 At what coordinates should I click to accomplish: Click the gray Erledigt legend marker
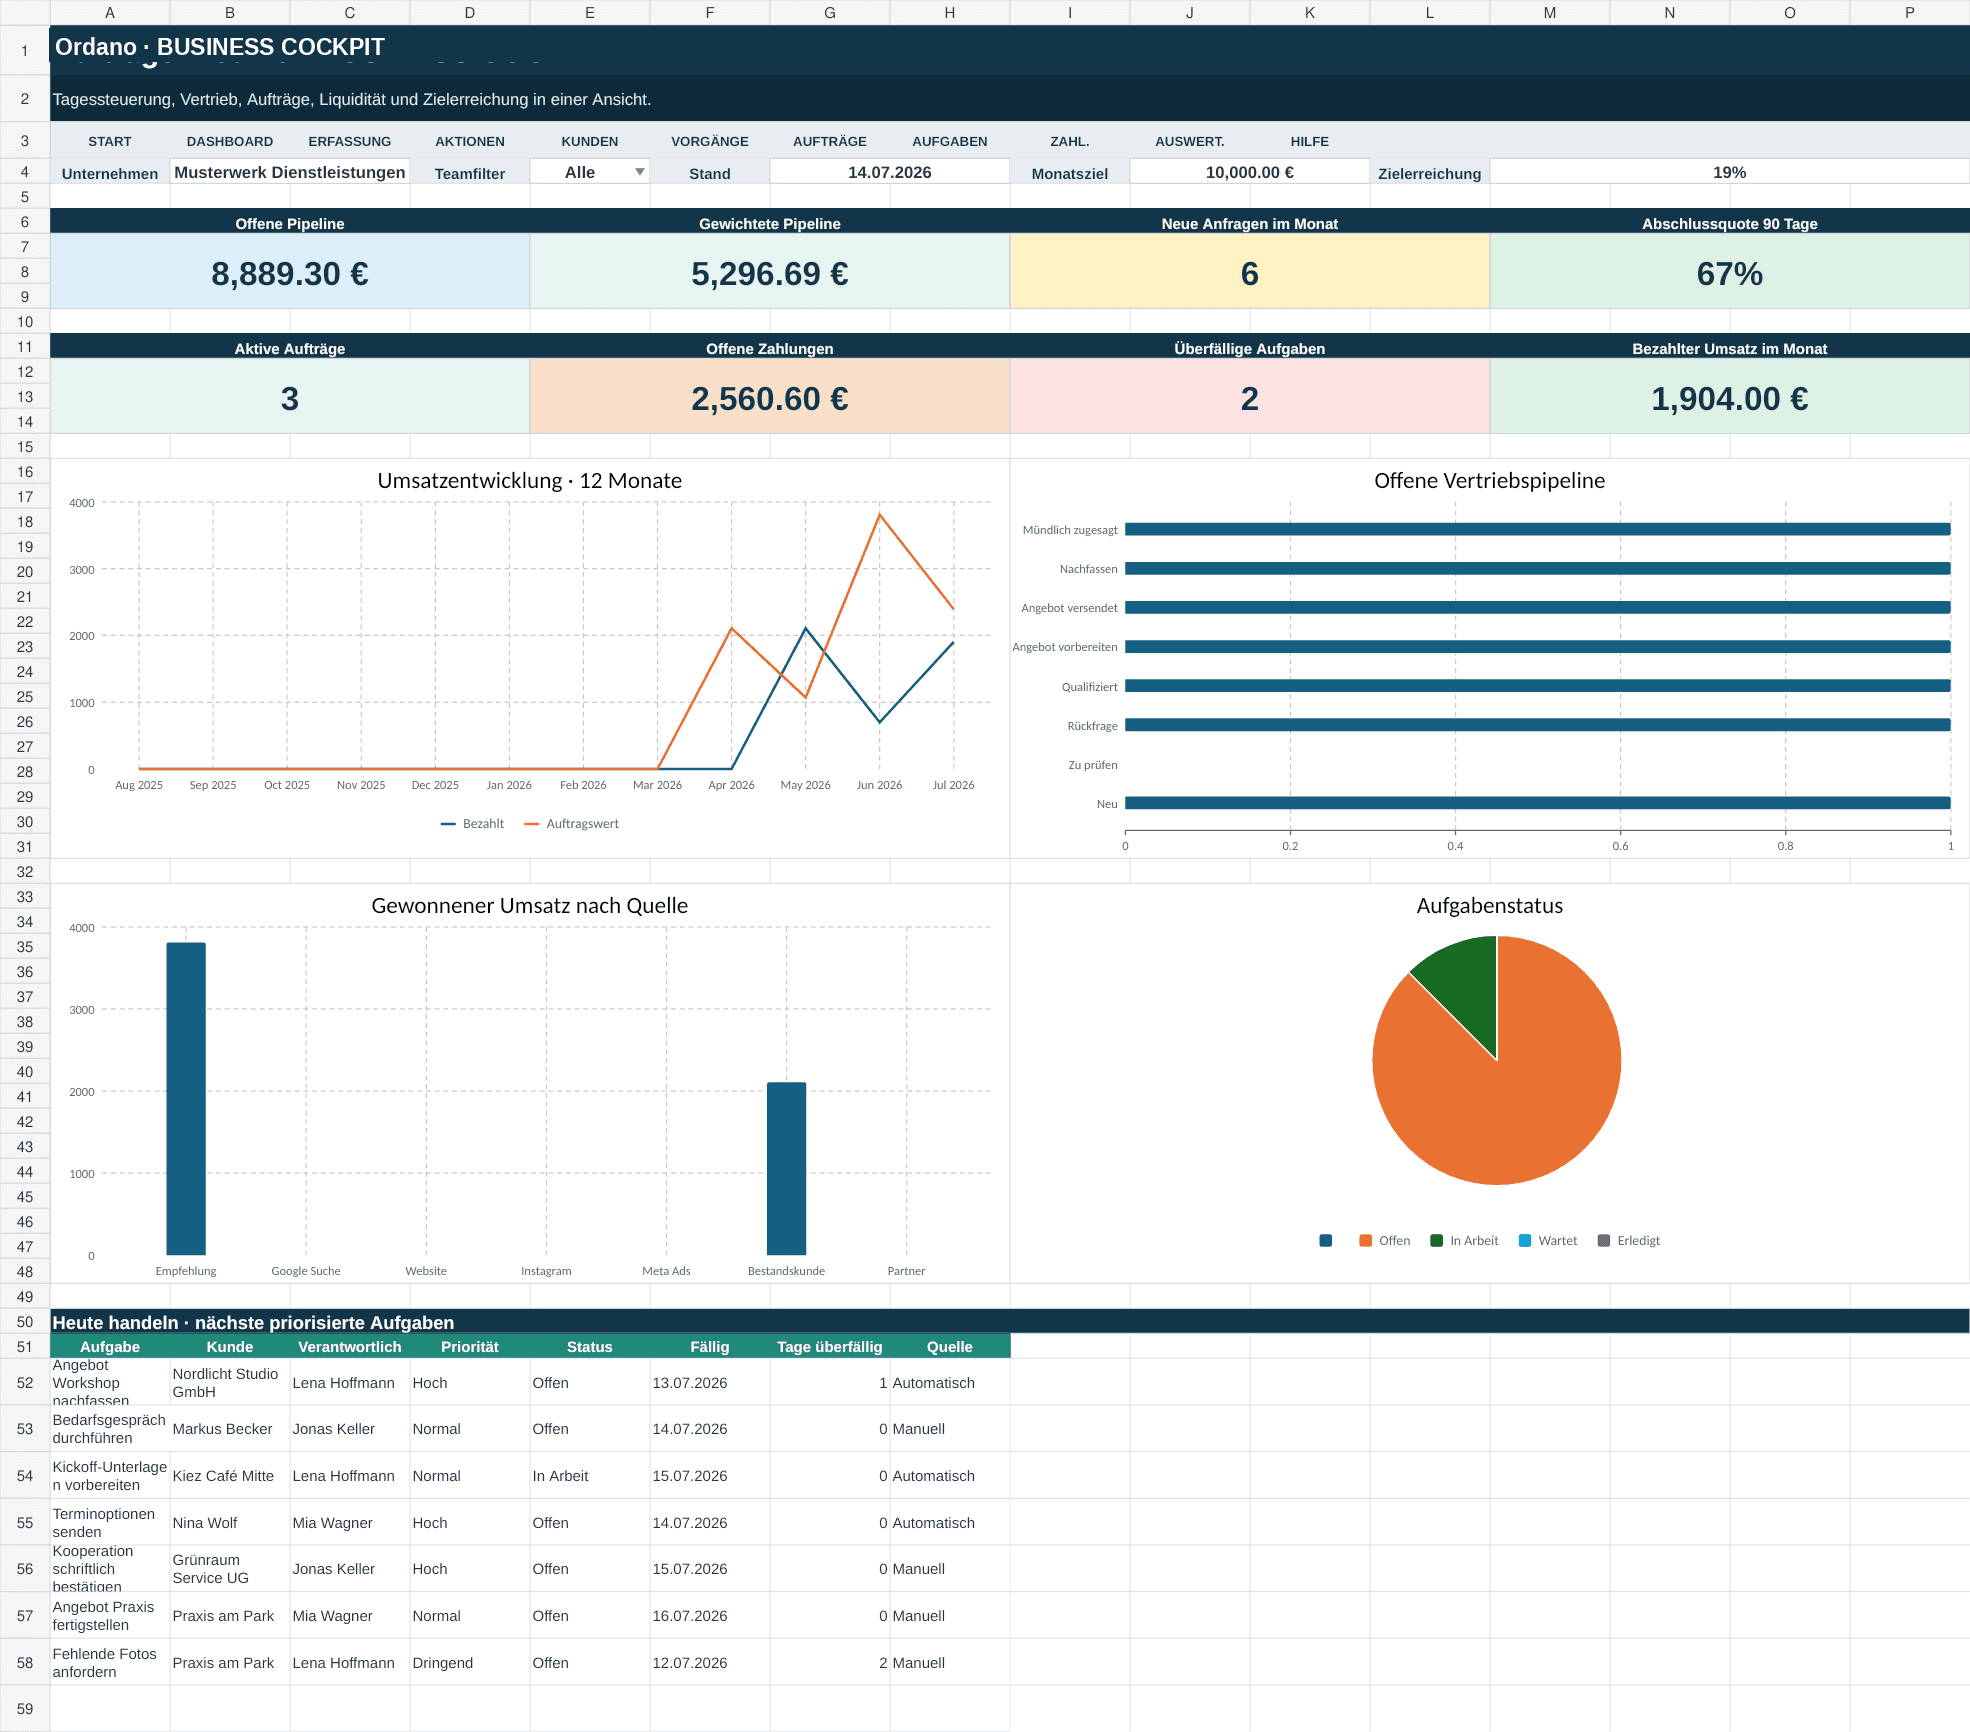point(1604,1240)
